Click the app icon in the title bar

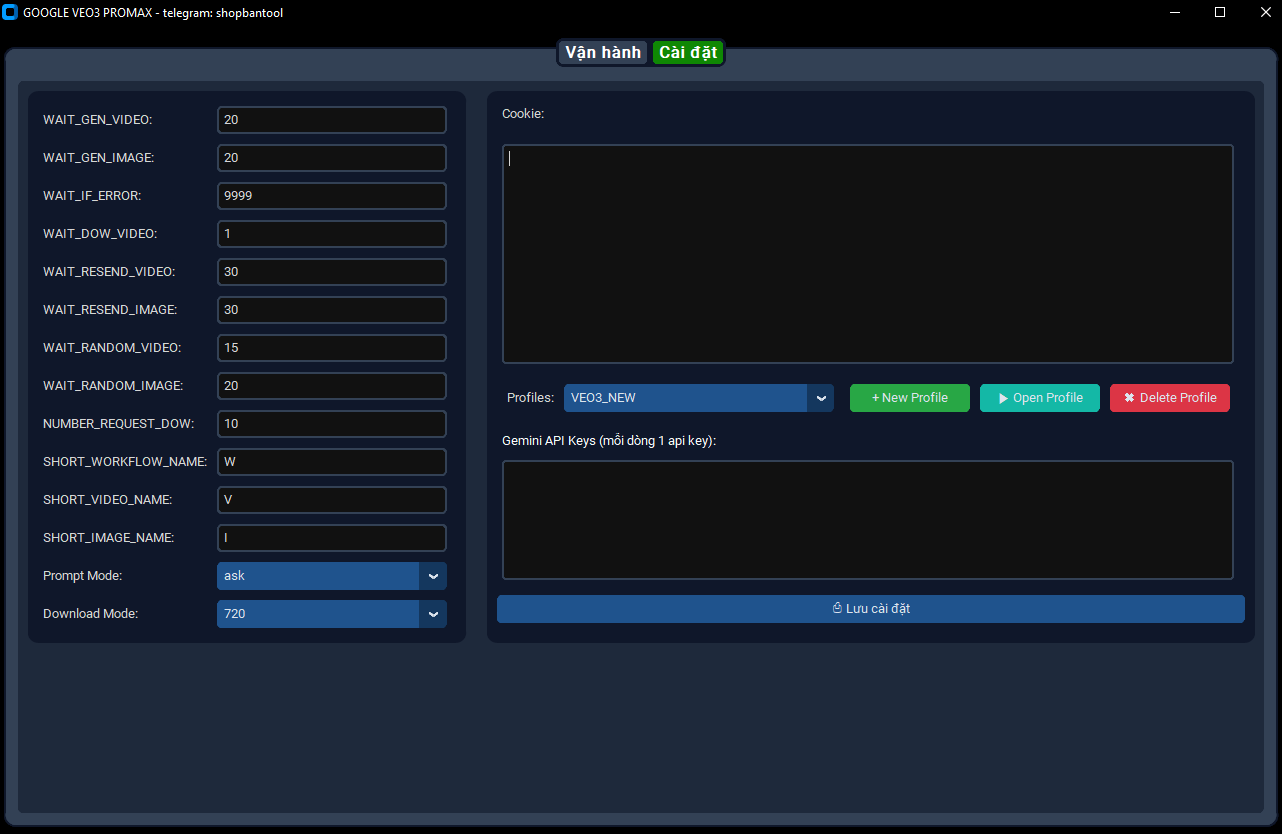(x=11, y=12)
